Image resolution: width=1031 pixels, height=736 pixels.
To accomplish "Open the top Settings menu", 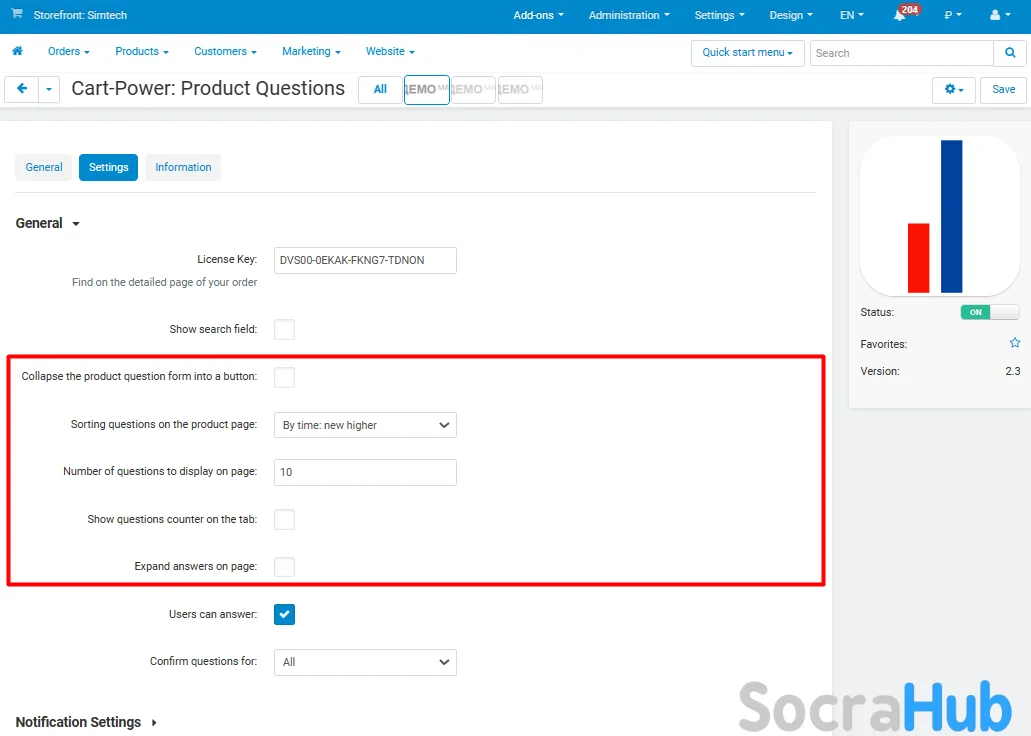I will [719, 15].
